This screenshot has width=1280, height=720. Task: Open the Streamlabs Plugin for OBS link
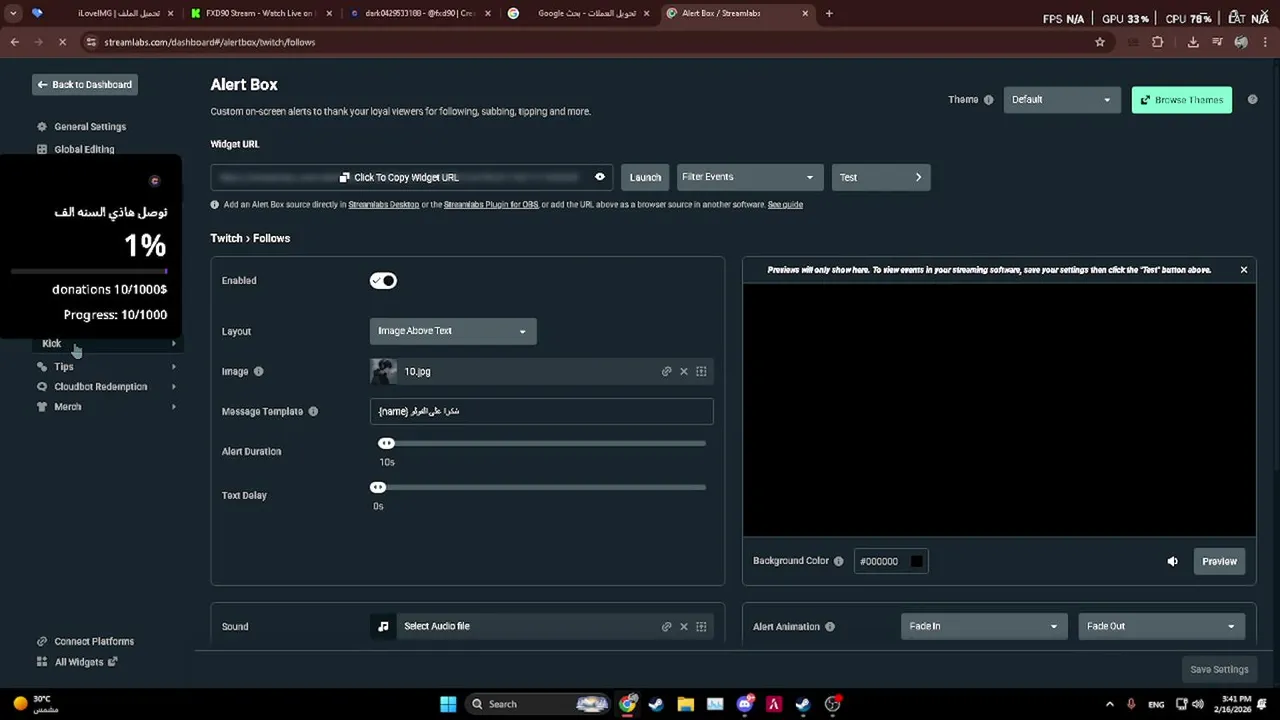point(491,204)
